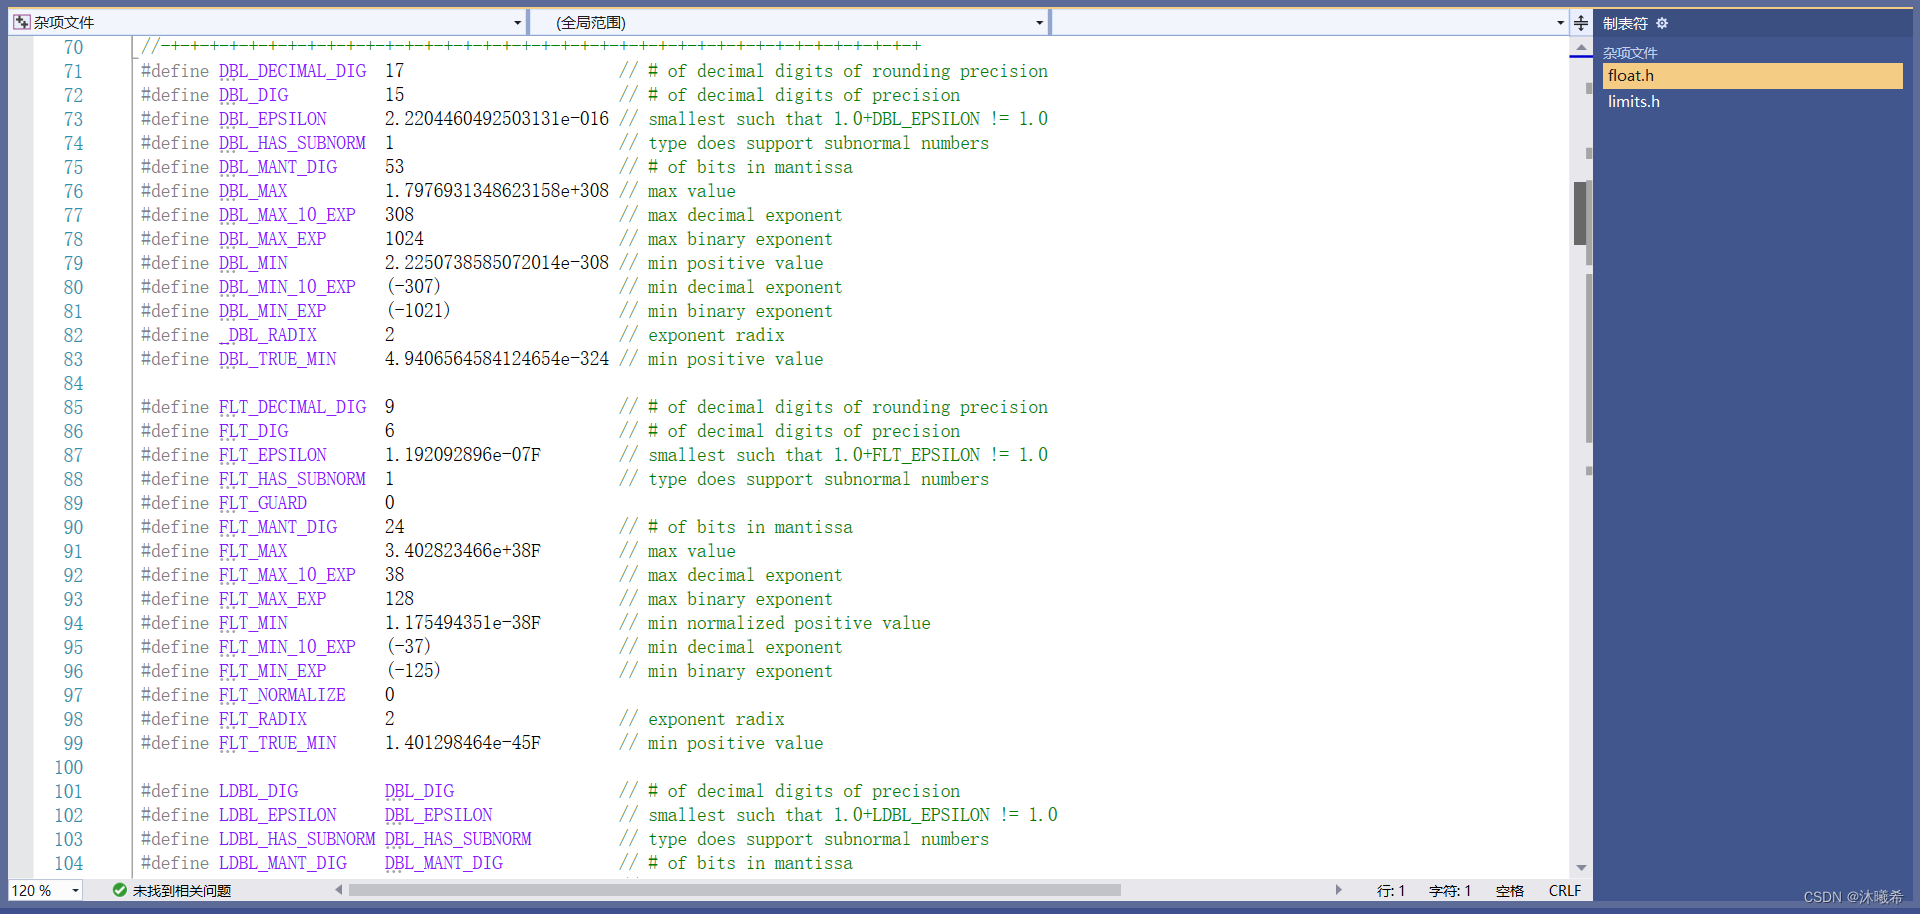Click line number 85 in the gutter
The image size is (1920, 914).
coord(74,407)
